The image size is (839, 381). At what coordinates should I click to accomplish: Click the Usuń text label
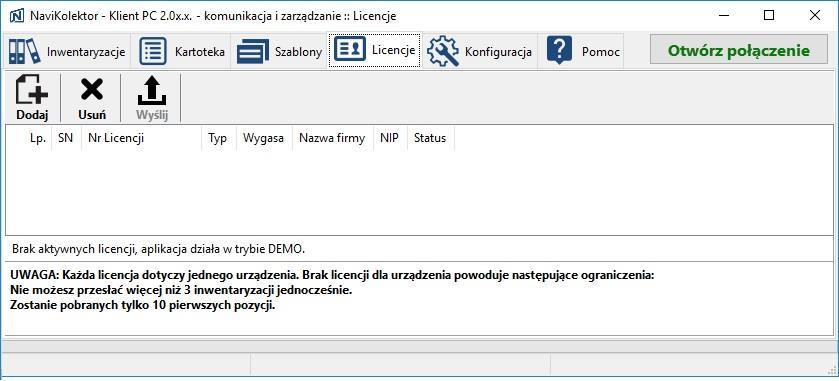(91, 115)
